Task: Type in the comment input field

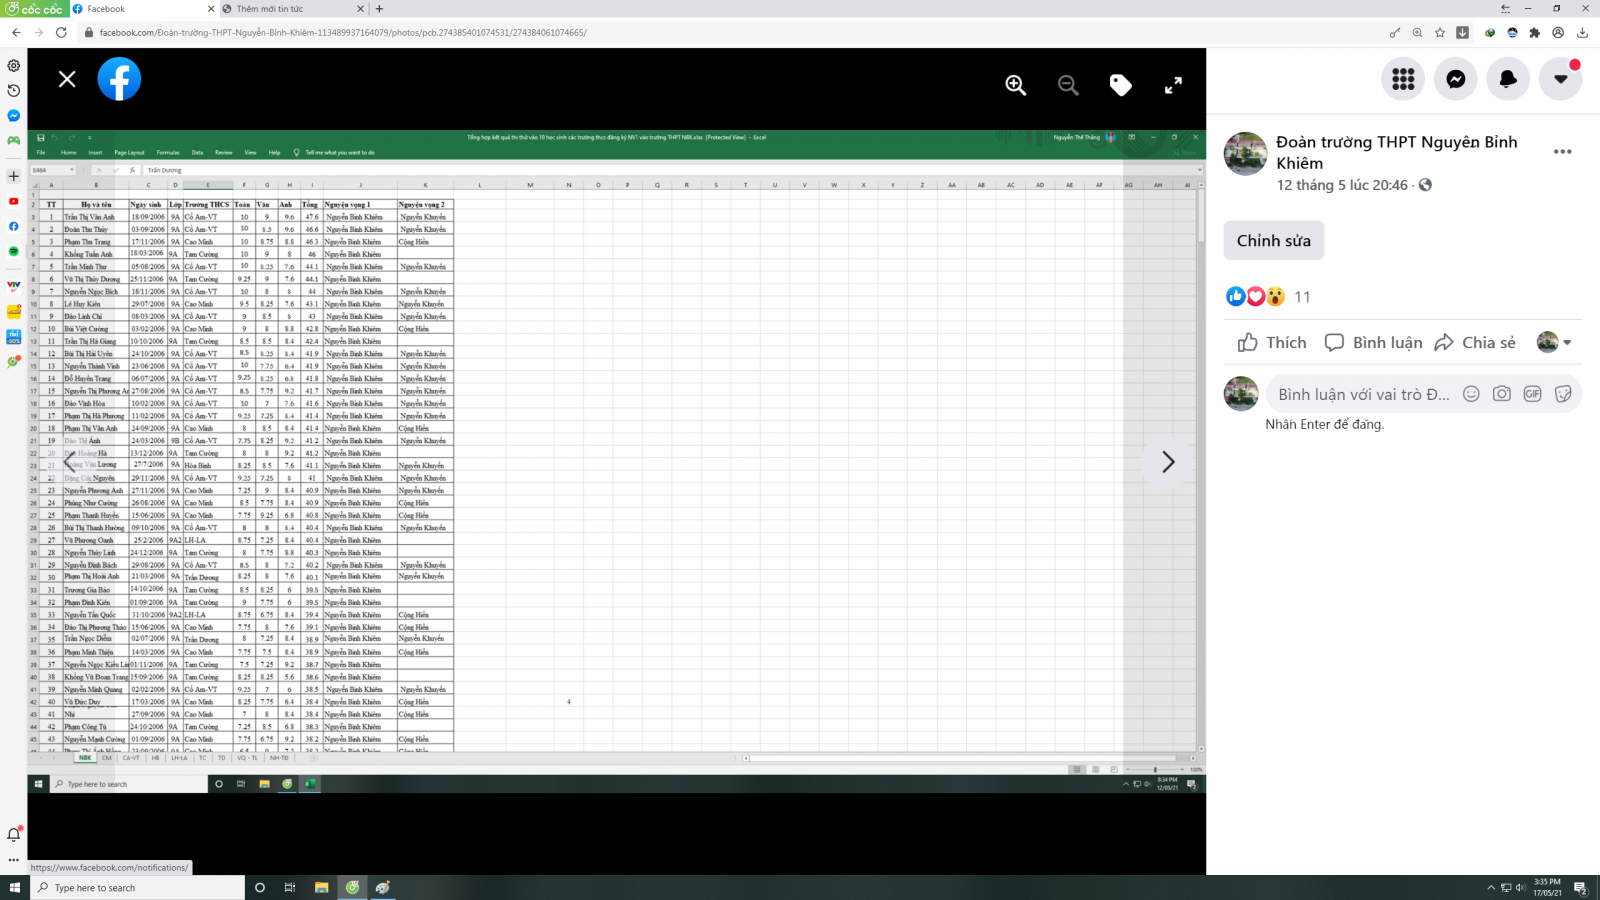Action: (1362, 394)
